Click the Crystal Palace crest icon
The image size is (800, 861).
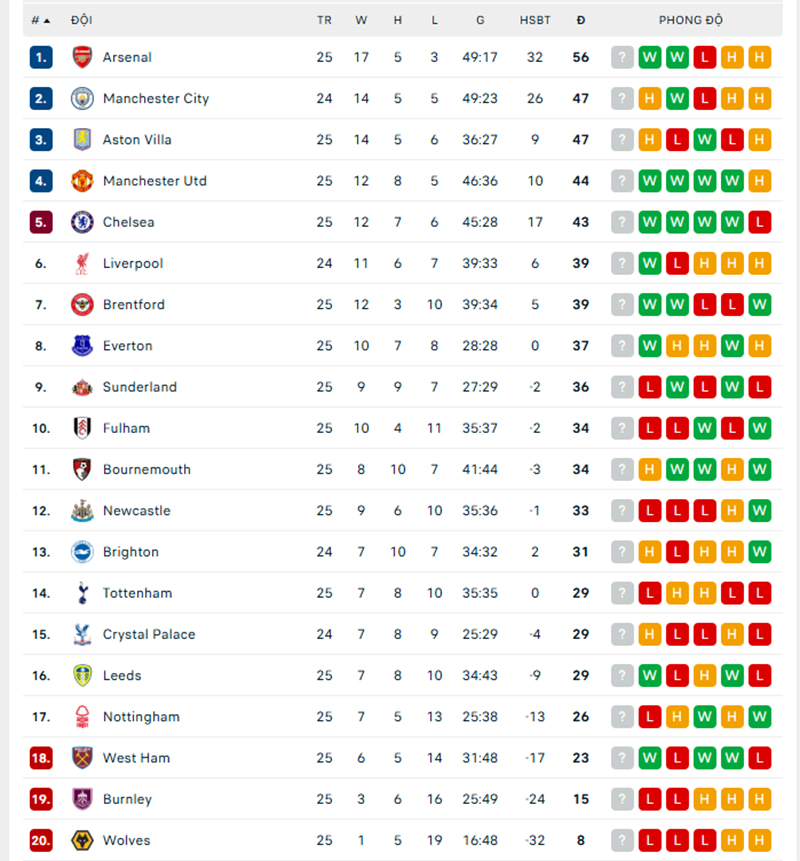pyautogui.click(x=82, y=634)
